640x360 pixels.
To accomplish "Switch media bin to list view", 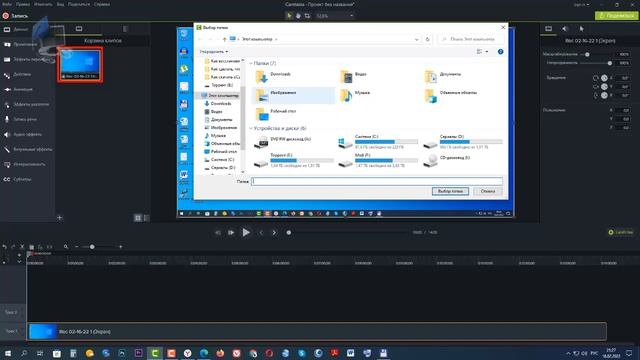I will 146,218.
